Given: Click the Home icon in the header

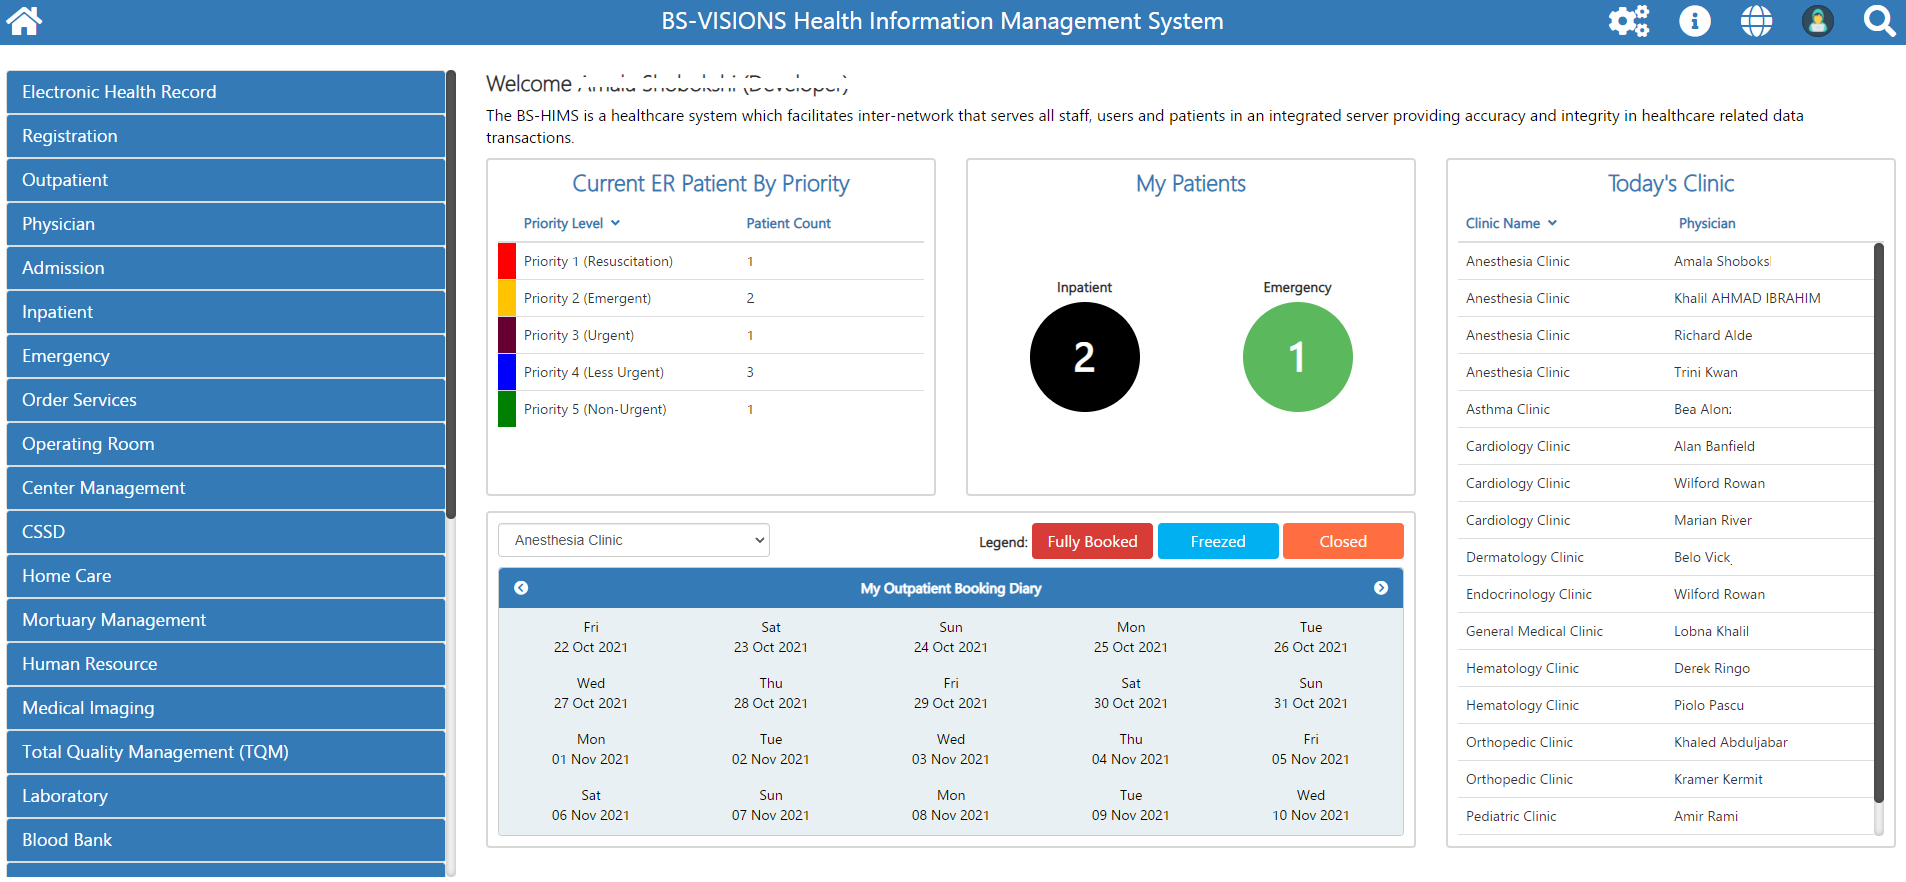Looking at the screenshot, I should click(24, 21).
